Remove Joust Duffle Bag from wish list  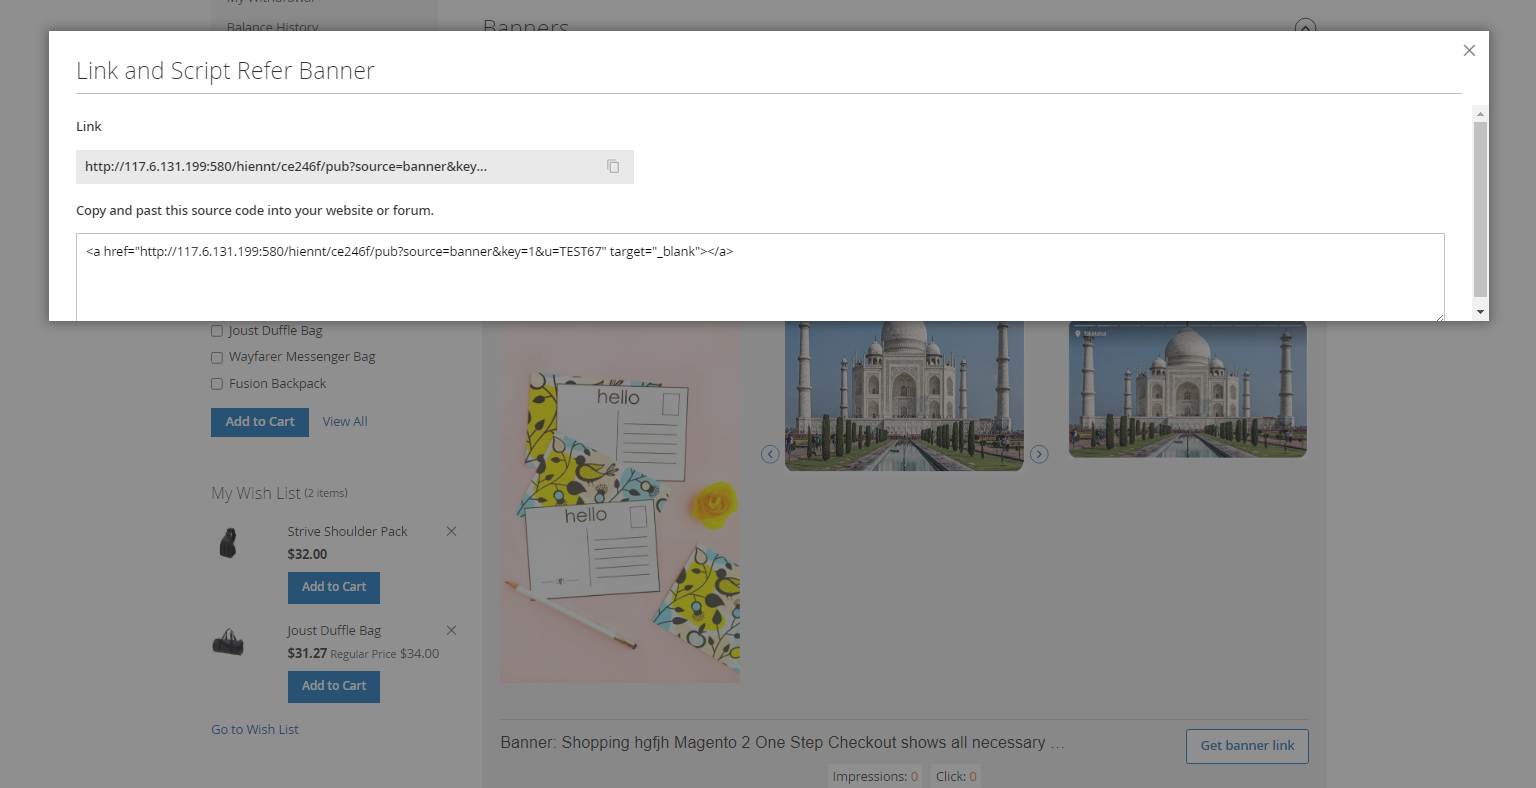pos(451,631)
